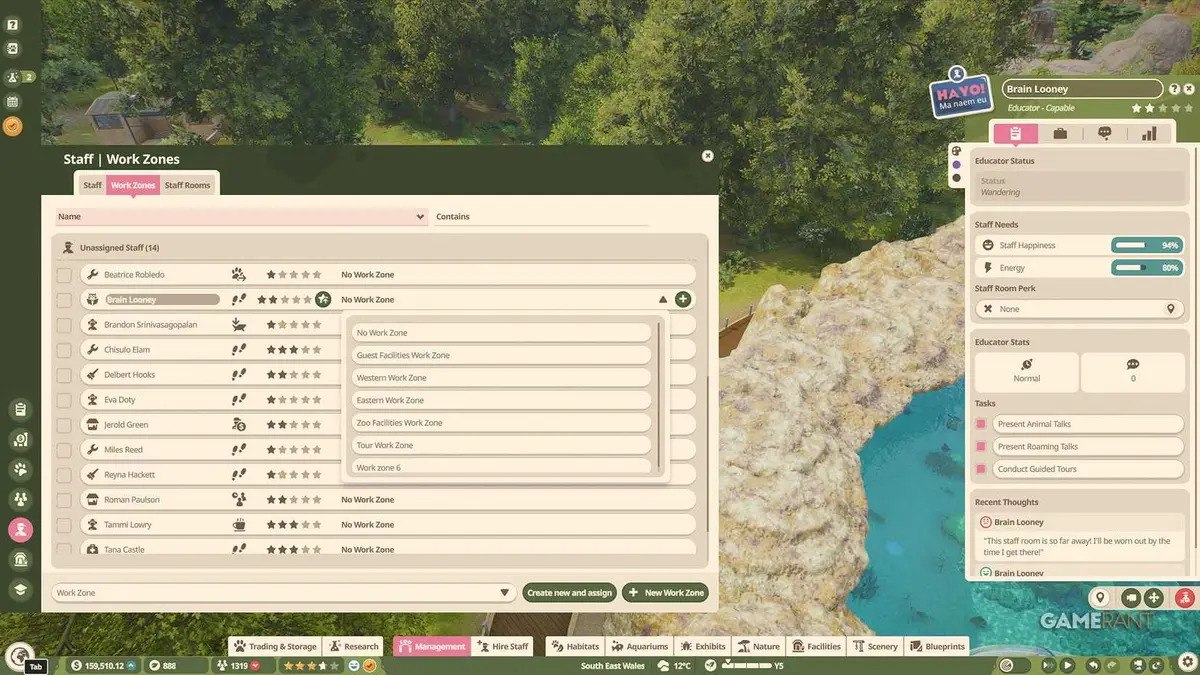Open the bottom Work Zone dropdown

[x=283, y=592]
